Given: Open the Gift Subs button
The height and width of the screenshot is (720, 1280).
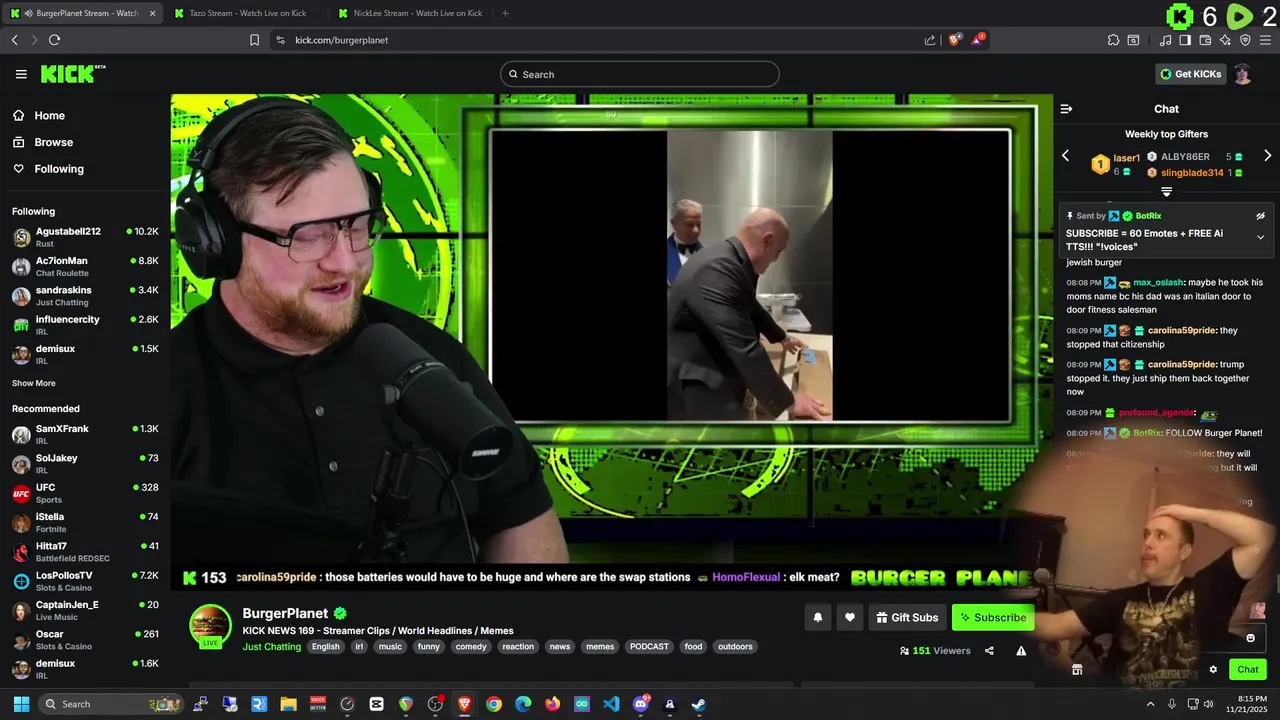Looking at the screenshot, I should pos(907,618).
